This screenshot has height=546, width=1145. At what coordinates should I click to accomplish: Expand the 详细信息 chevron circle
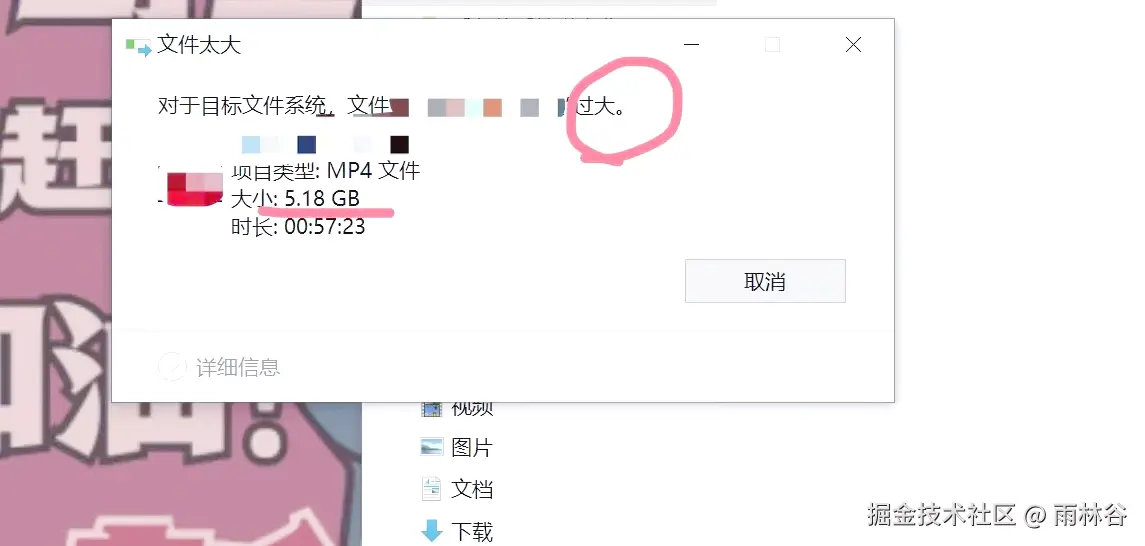[172, 366]
